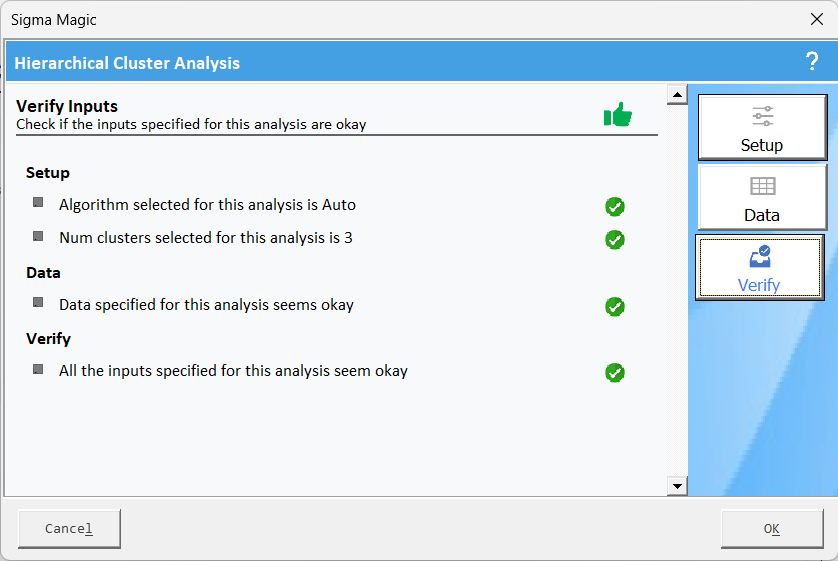This screenshot has height=561, width=838.
Task: Click square bullet beside All the inputs line
Action: click(x=38, y=369)
